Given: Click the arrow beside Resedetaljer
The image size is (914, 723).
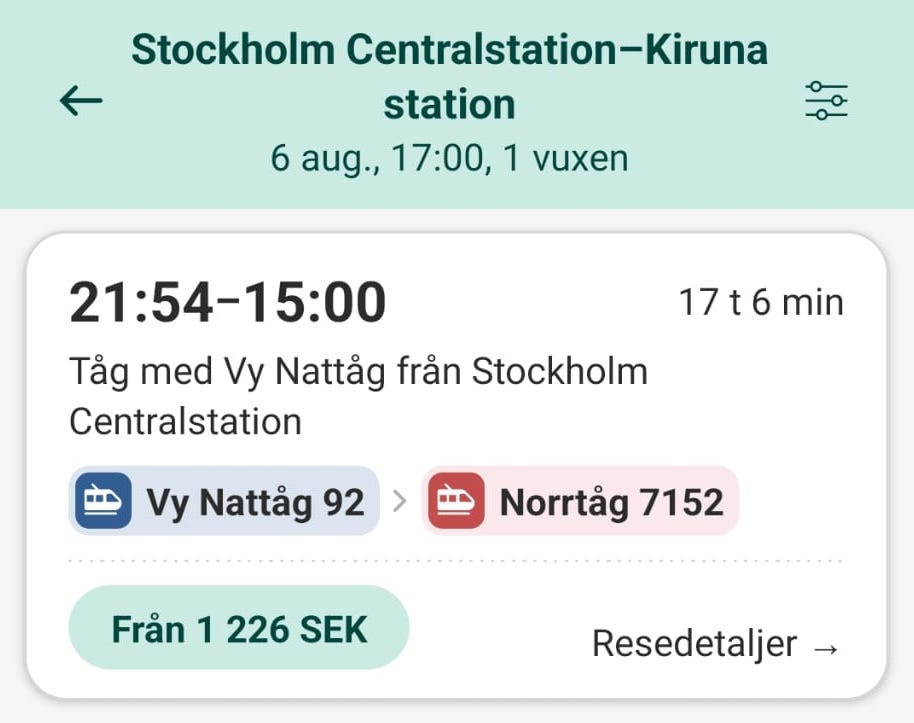Looking at the screenshot, I should (826, 647).
